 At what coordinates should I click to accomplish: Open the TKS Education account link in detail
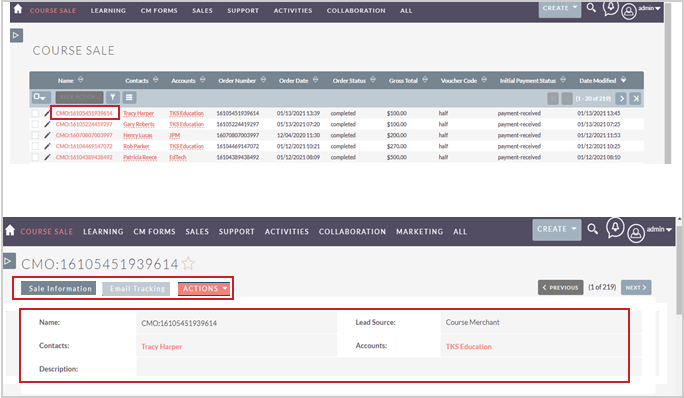coord(469,347)
